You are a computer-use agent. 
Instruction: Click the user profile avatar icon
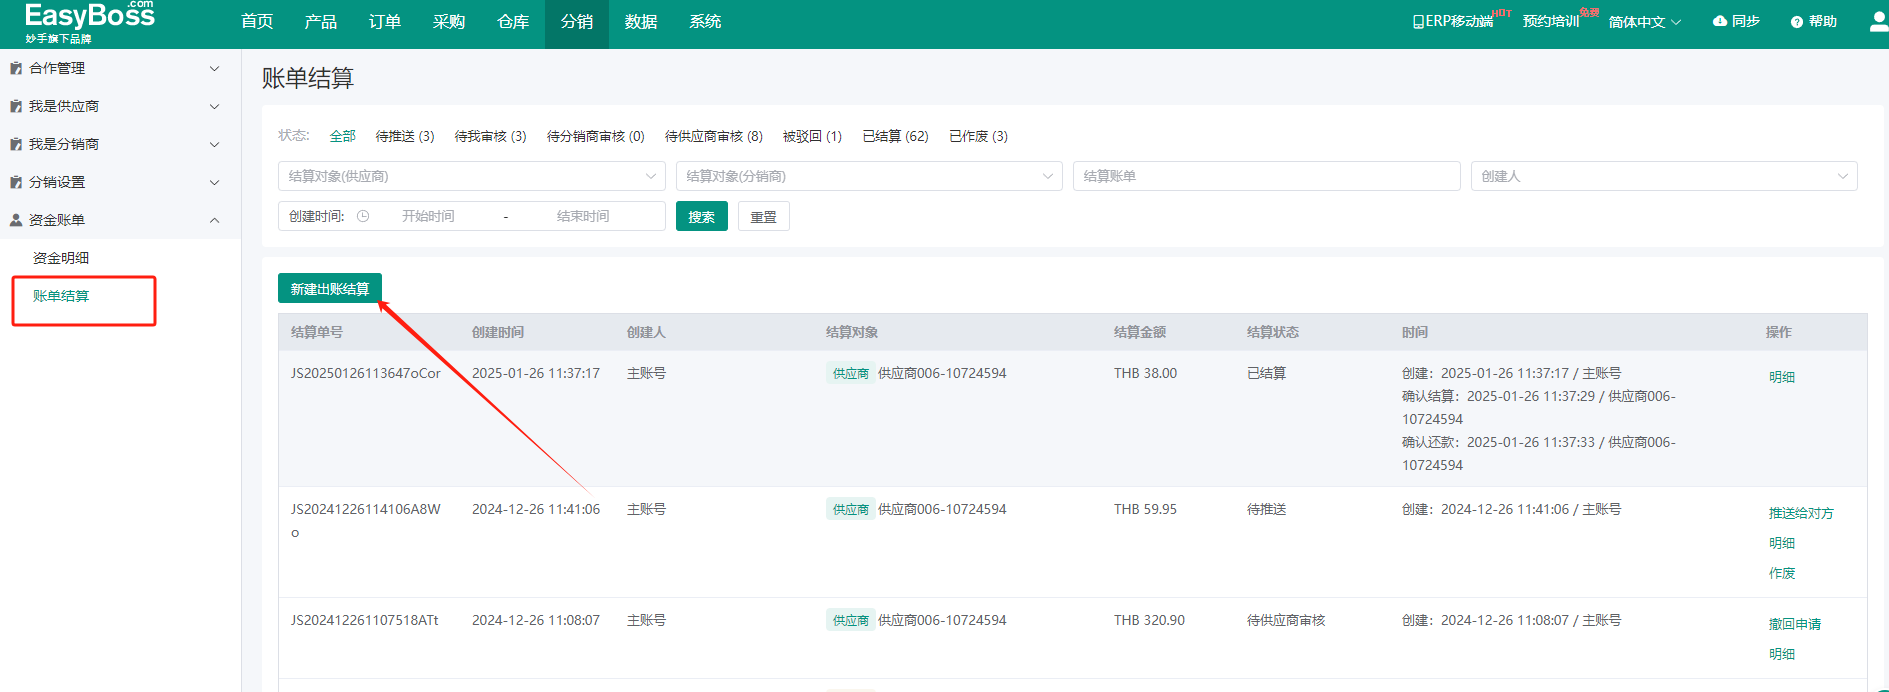click(x=1878, y=22)
